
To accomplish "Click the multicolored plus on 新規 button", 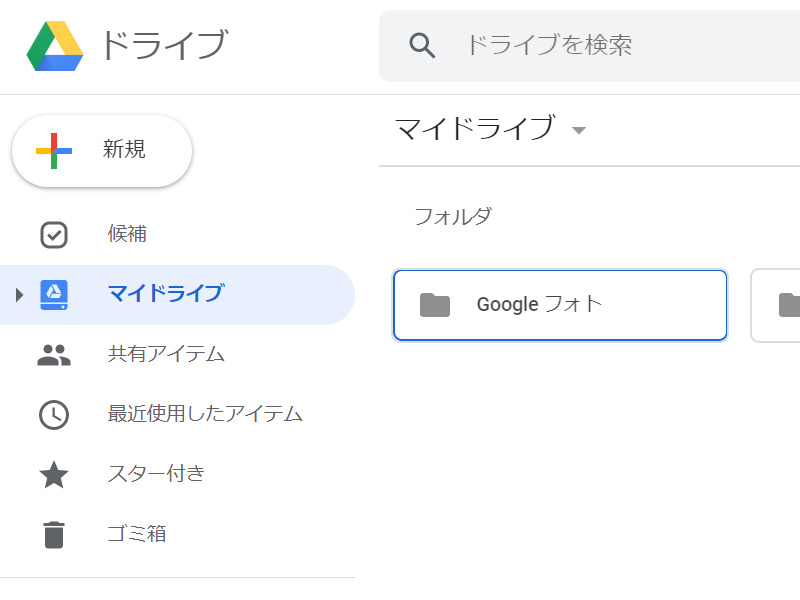I will tap(56, 151).
